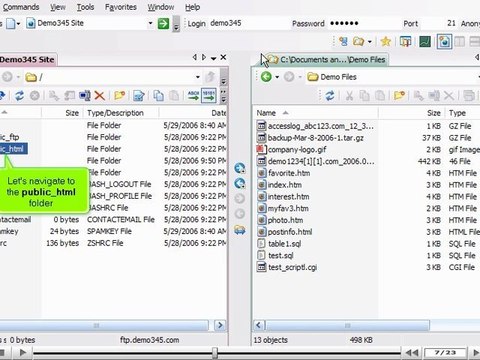Image resolution: width=480 pixels, height=360 pixels.
Task: Select company-logo.gif in the local file list
Action: pyautogui.click(x=297, y=150)
